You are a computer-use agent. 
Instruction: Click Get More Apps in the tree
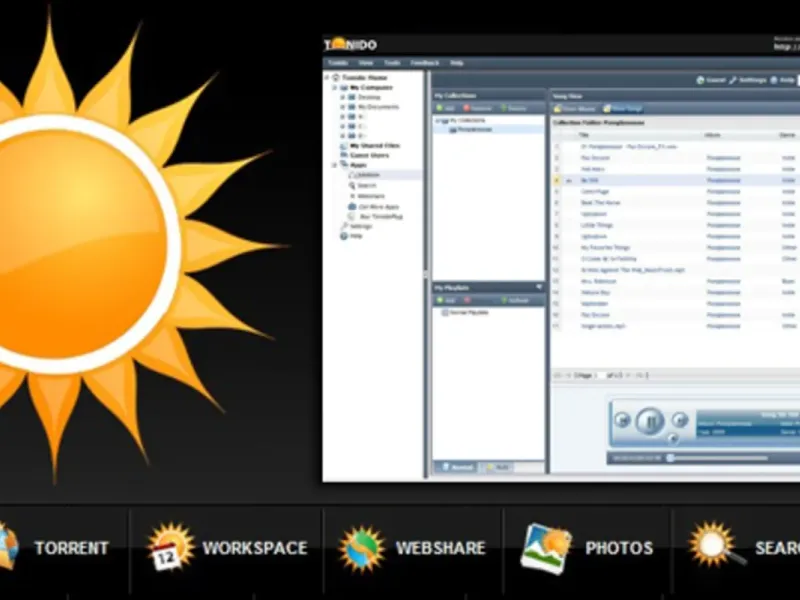pos(379,207)
